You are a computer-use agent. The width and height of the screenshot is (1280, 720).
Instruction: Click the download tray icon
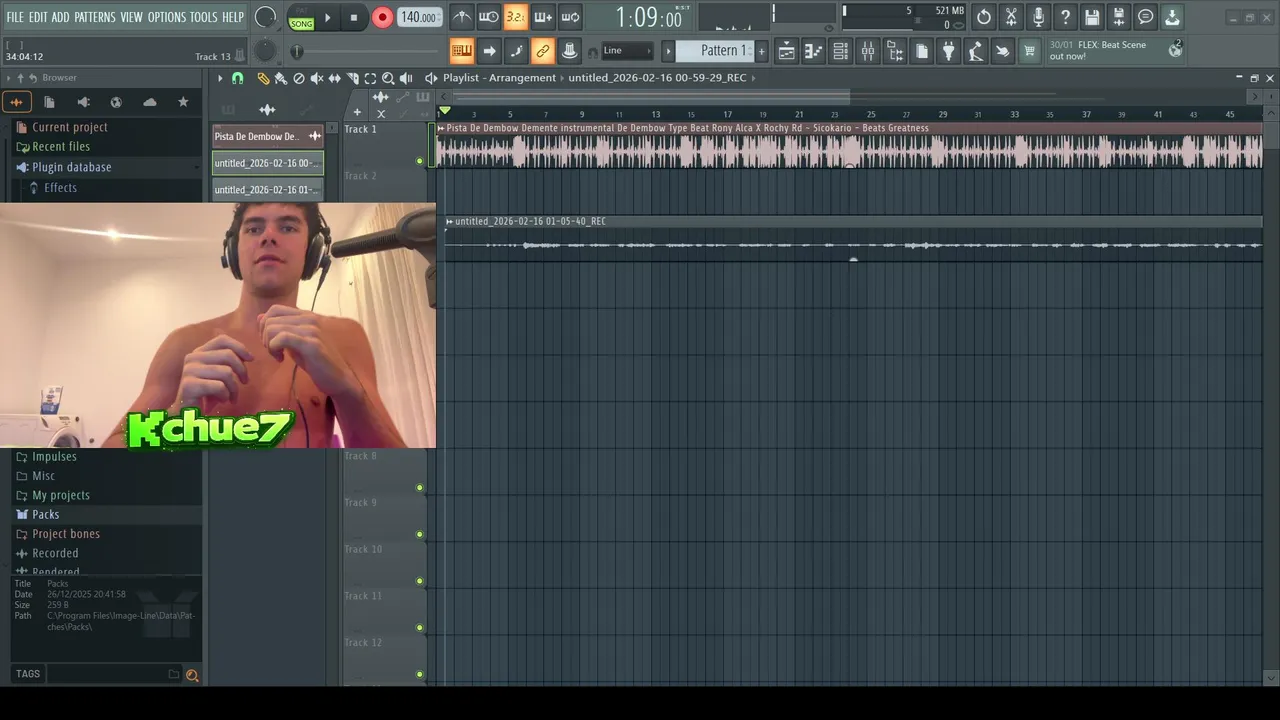pos(1172,17)
